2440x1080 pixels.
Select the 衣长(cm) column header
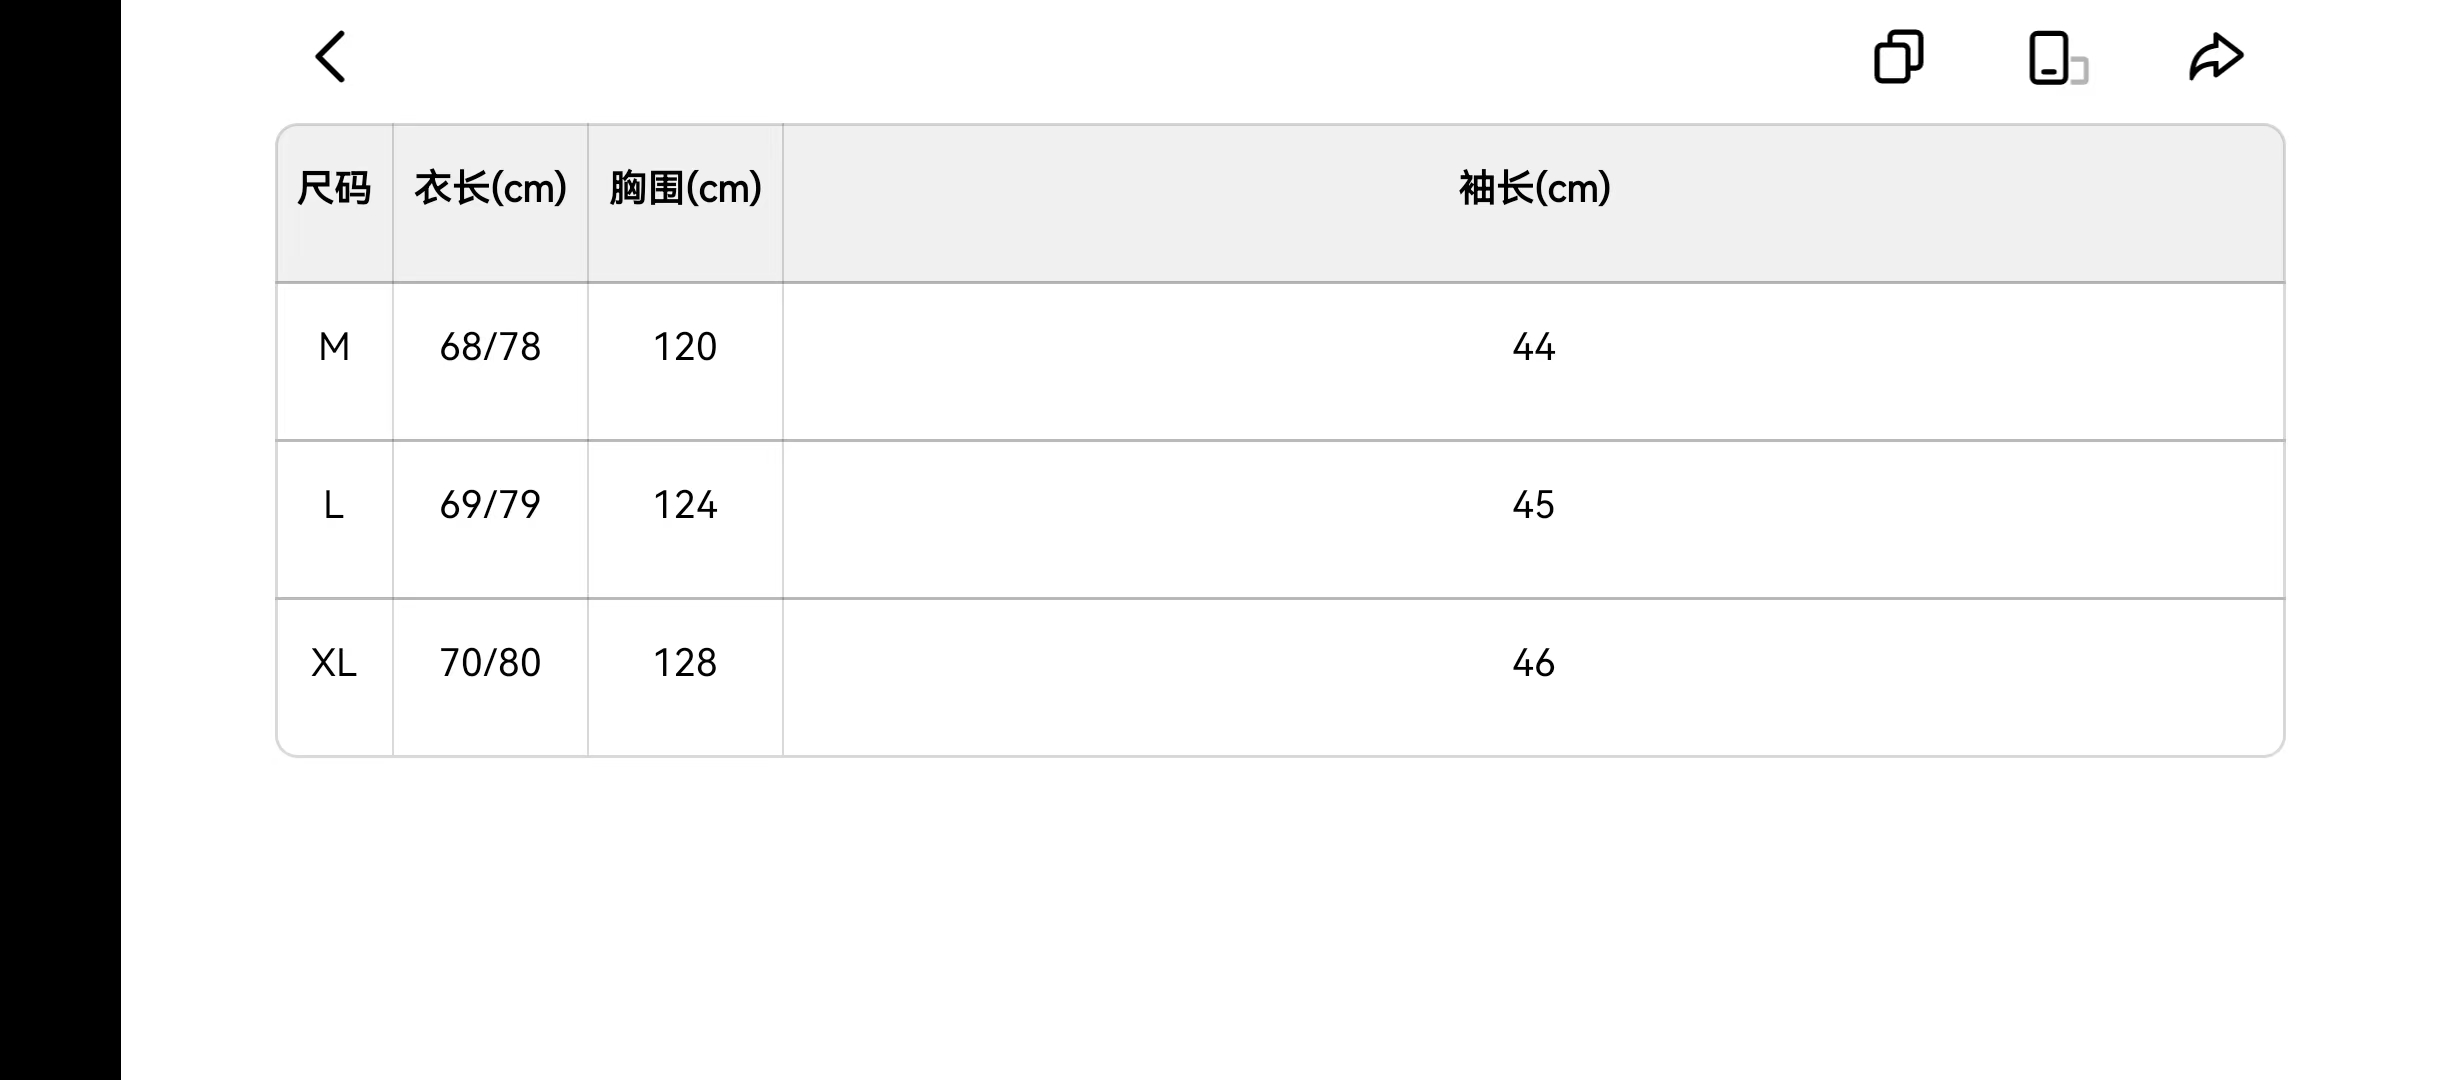pyautogui.click(x=490, y=188)
